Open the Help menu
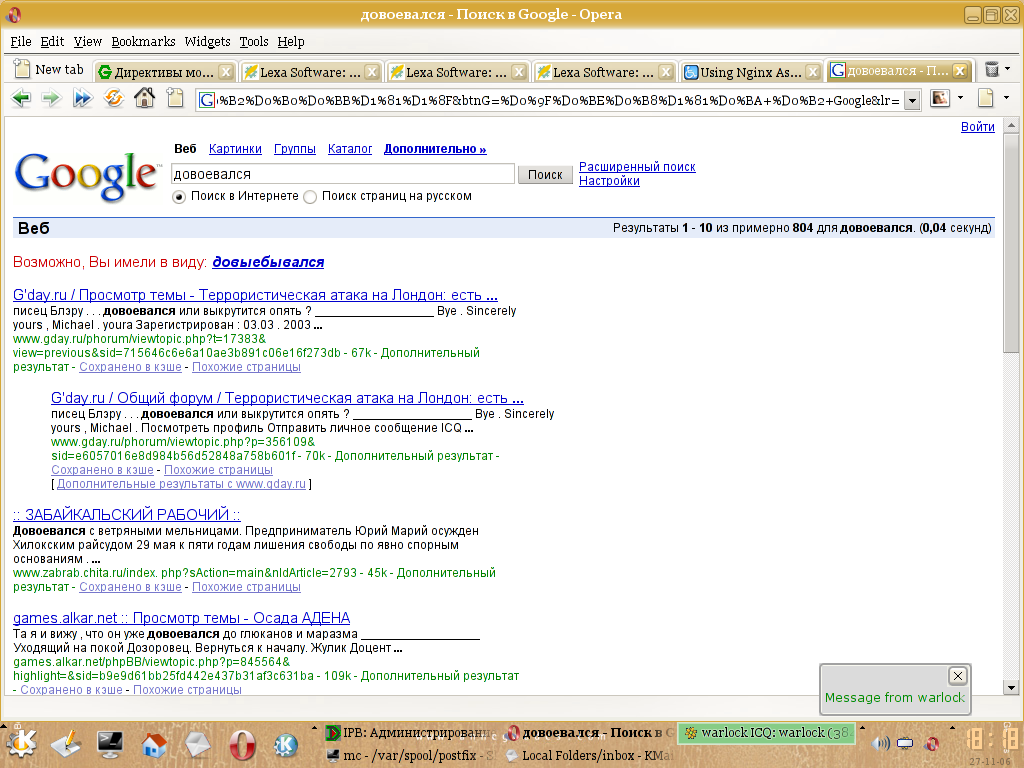This screenshot has width=1024, height=768. 291,42
